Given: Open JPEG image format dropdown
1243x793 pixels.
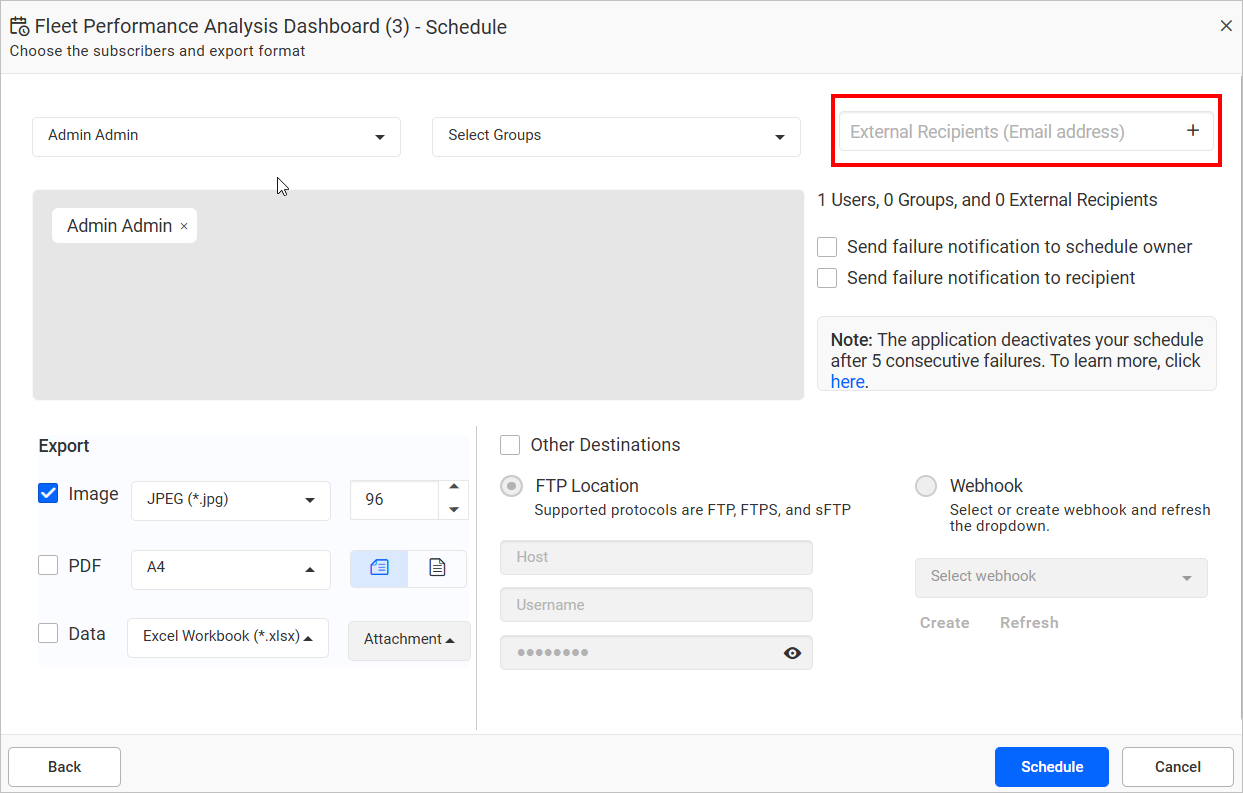Looking at the screenshot, I should click(x=230, y=499).
